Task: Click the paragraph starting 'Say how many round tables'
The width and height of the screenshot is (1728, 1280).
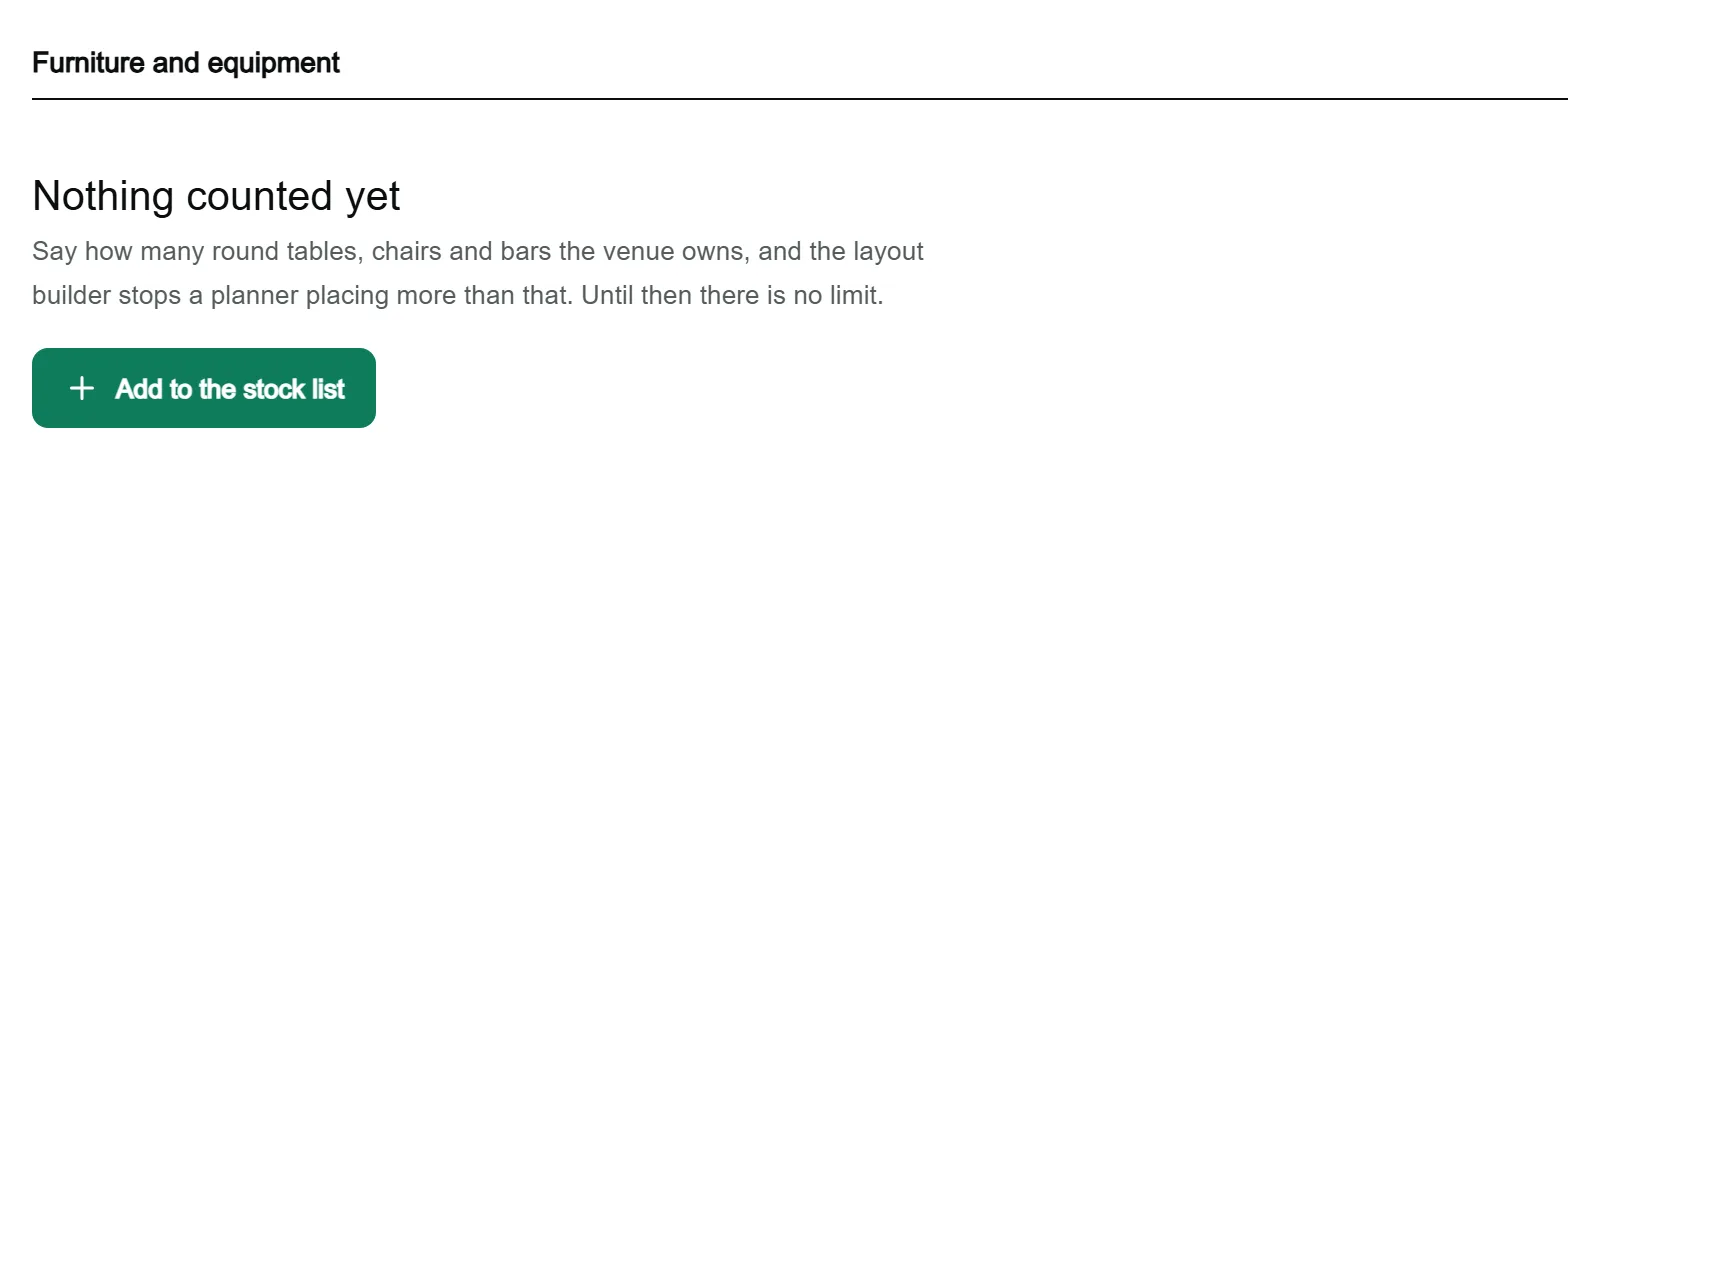Action: 478,273
